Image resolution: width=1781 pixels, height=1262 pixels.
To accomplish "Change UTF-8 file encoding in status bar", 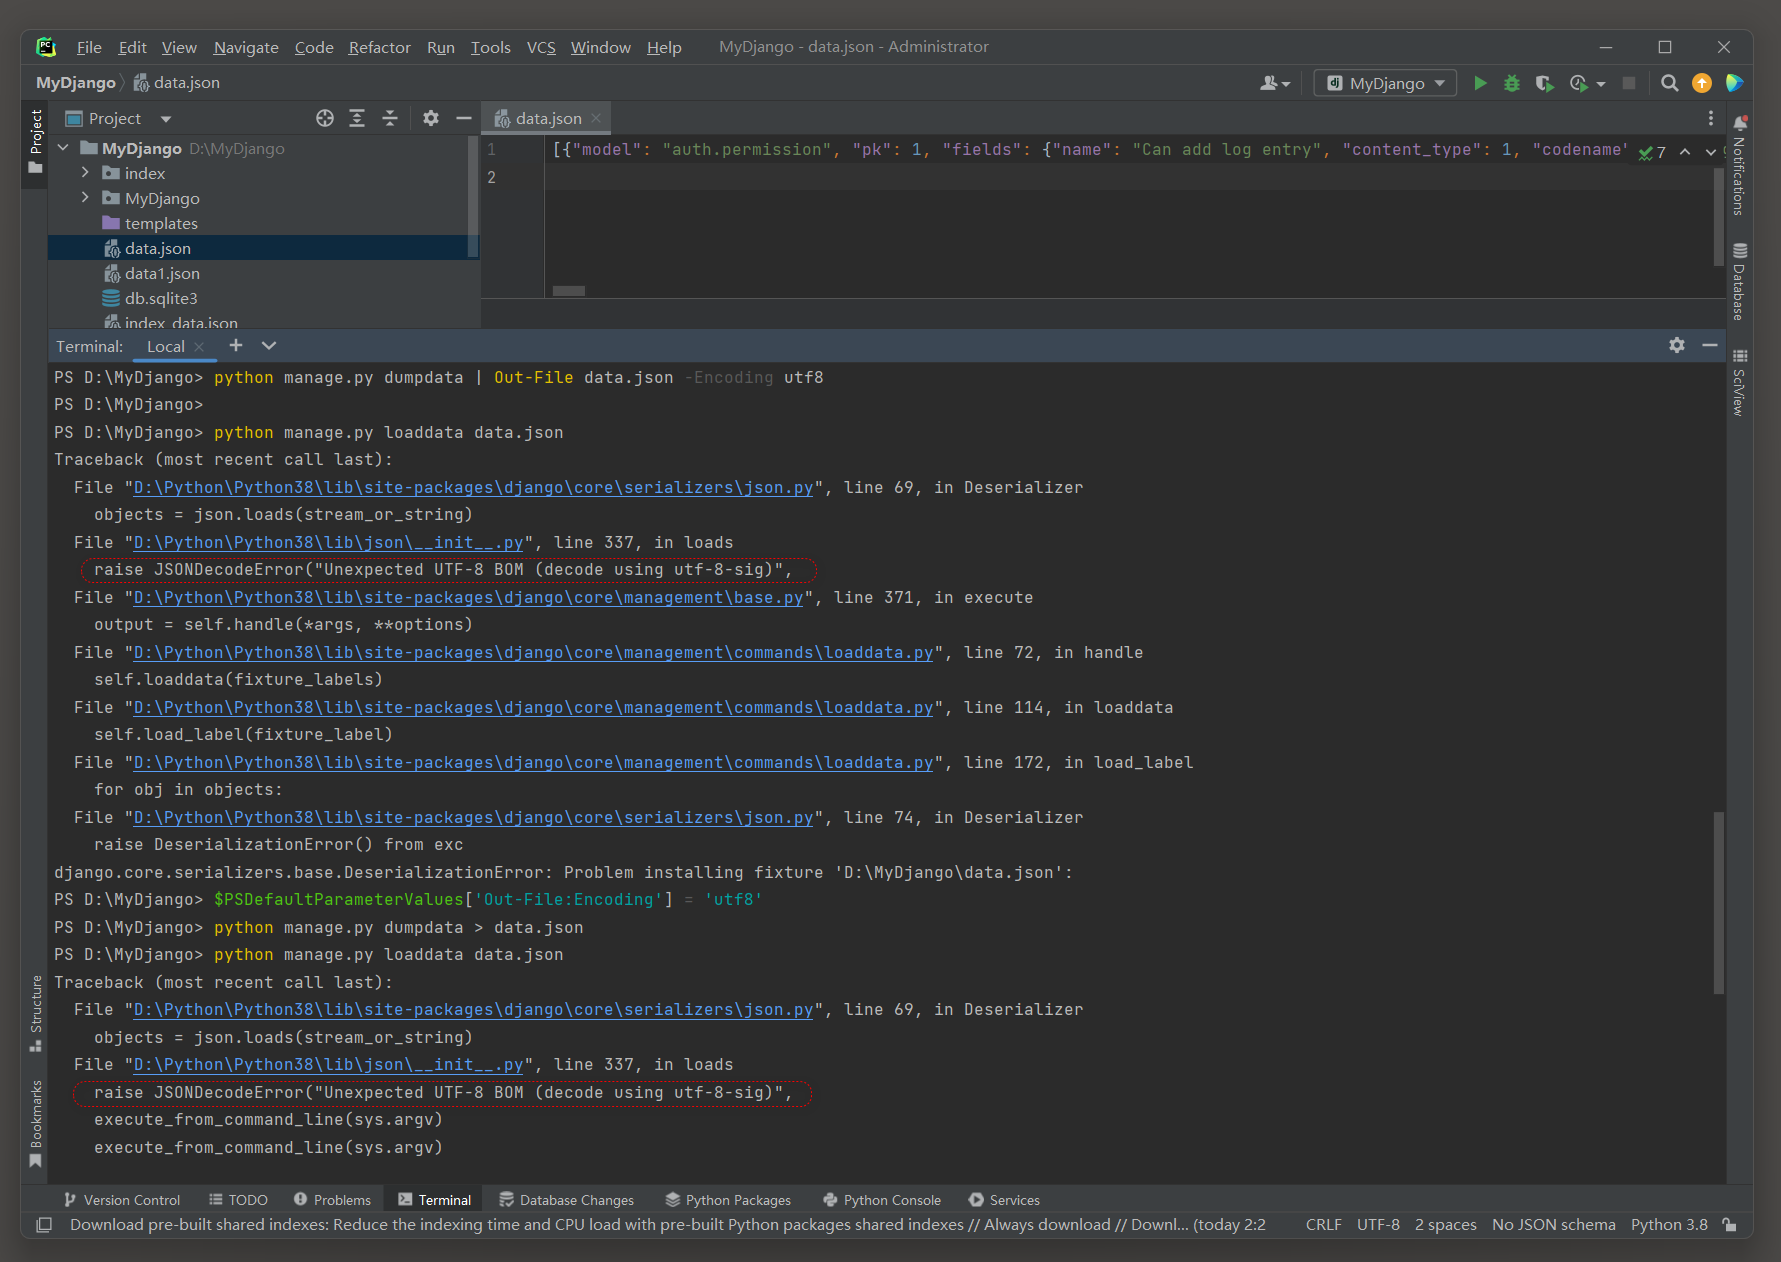I will [1378, 1224].
